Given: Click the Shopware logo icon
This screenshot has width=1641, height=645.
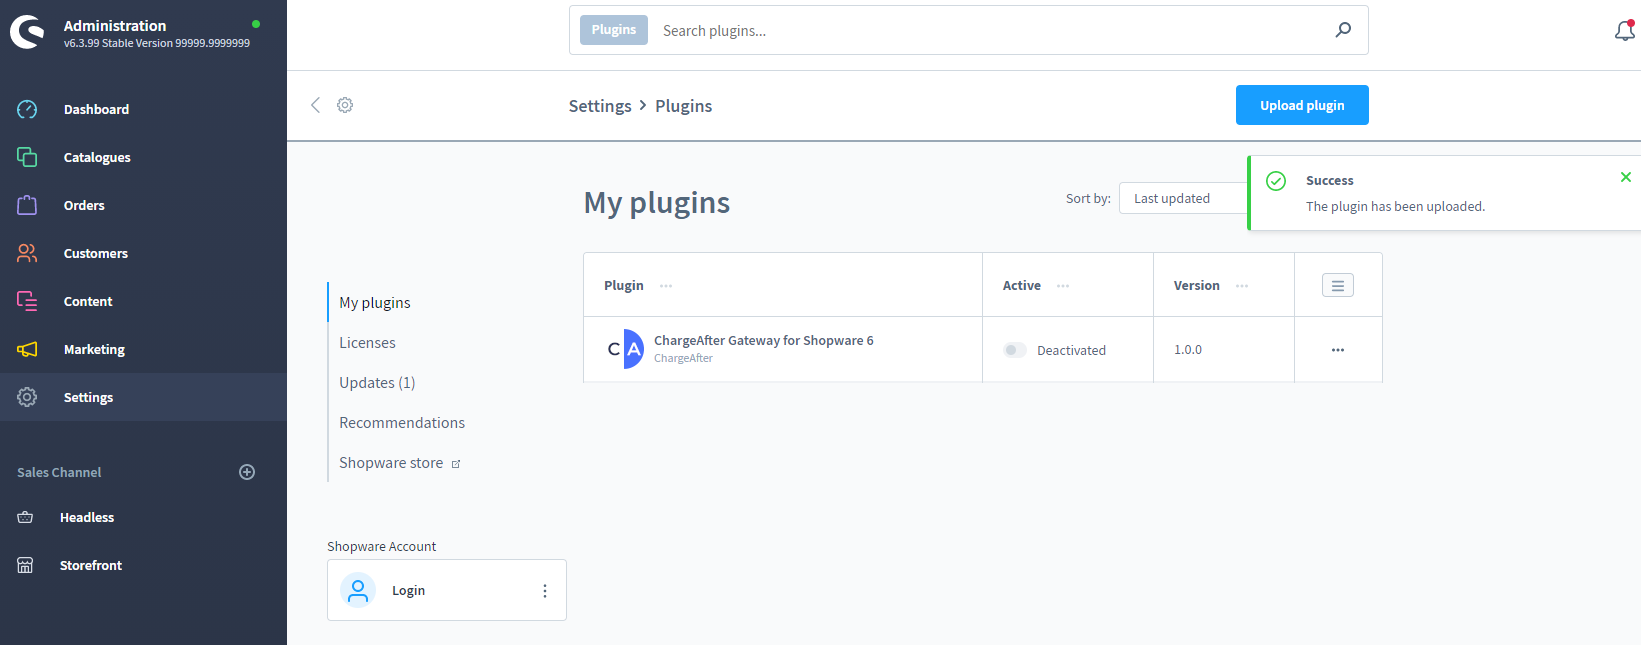Looking at the screenshot, I should (x=27, y=32).
